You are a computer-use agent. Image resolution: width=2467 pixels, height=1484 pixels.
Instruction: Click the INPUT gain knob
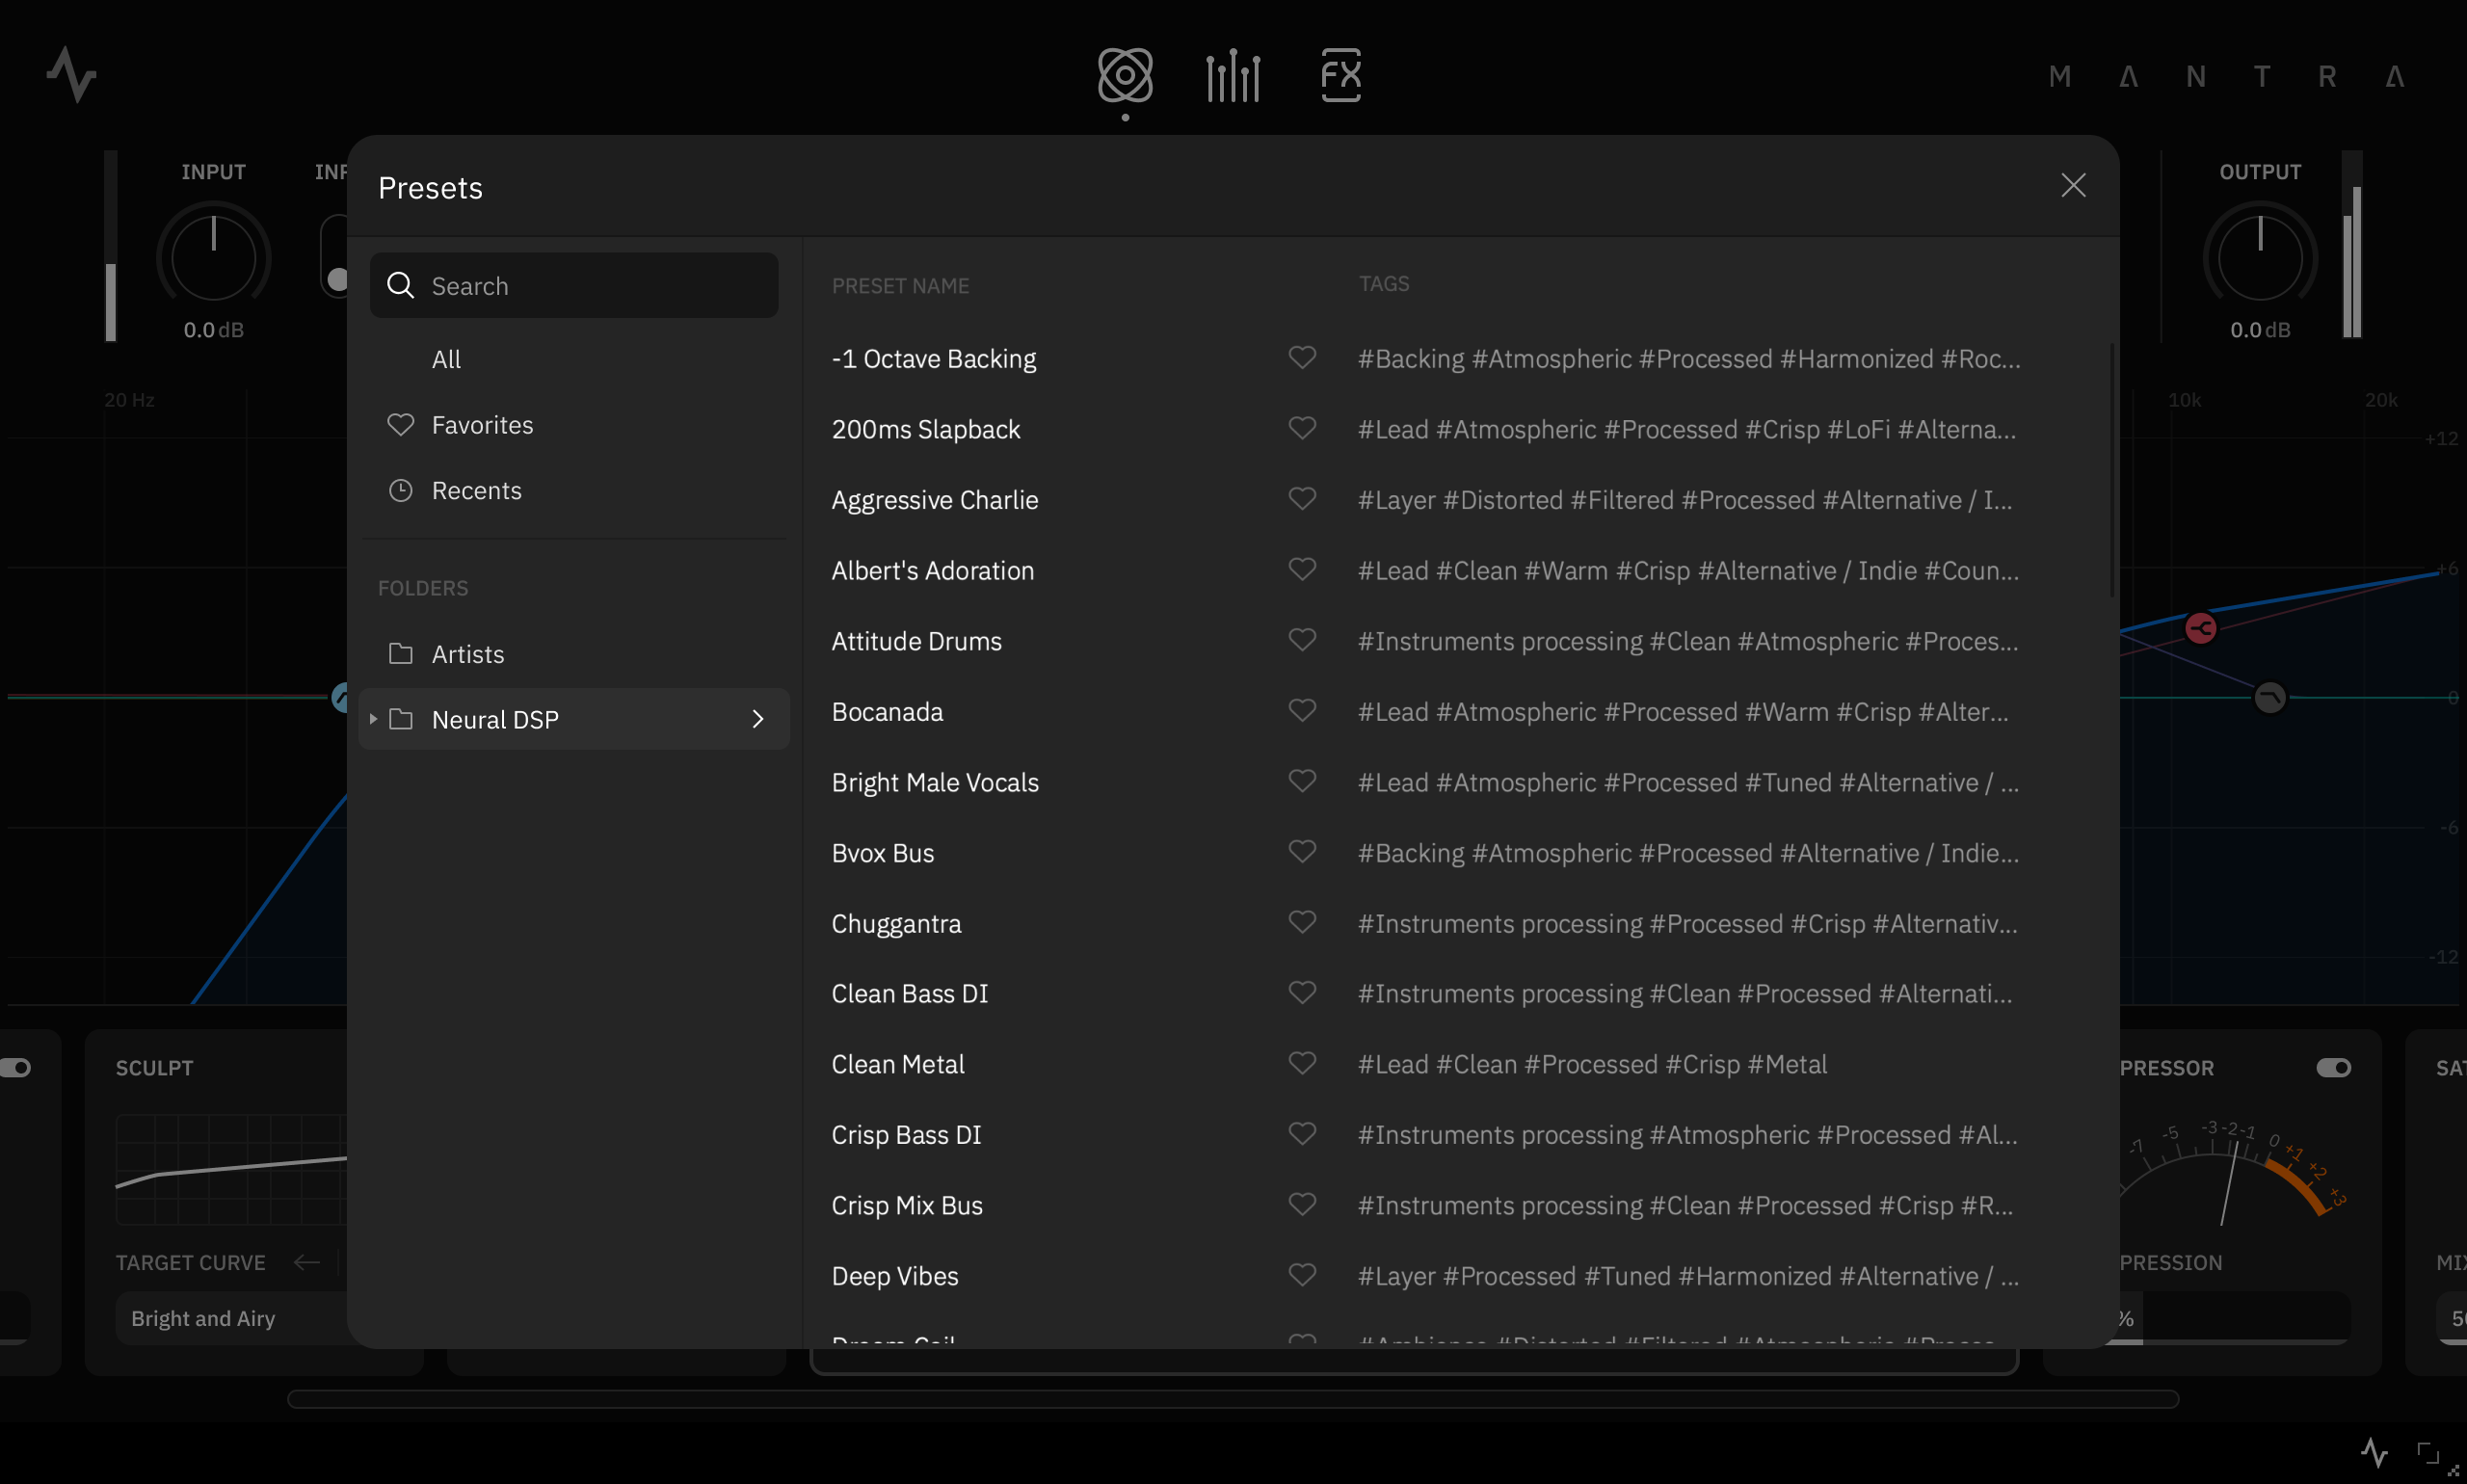pyautogui.click(x=213, y=256)
